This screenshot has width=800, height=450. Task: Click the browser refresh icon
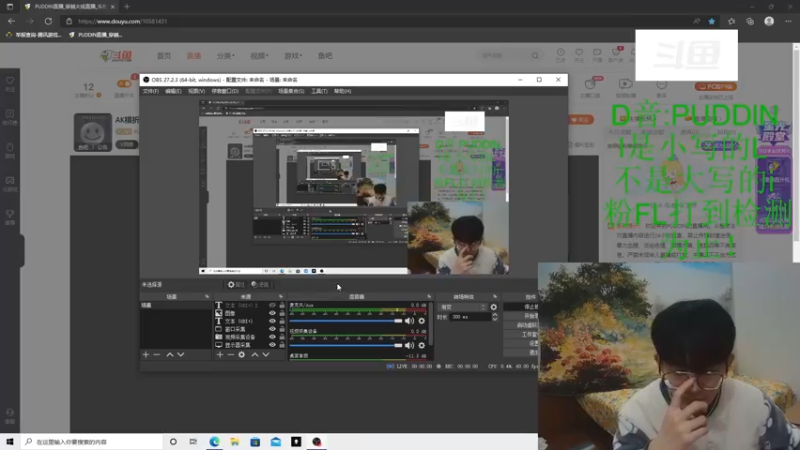click(48, 21)
